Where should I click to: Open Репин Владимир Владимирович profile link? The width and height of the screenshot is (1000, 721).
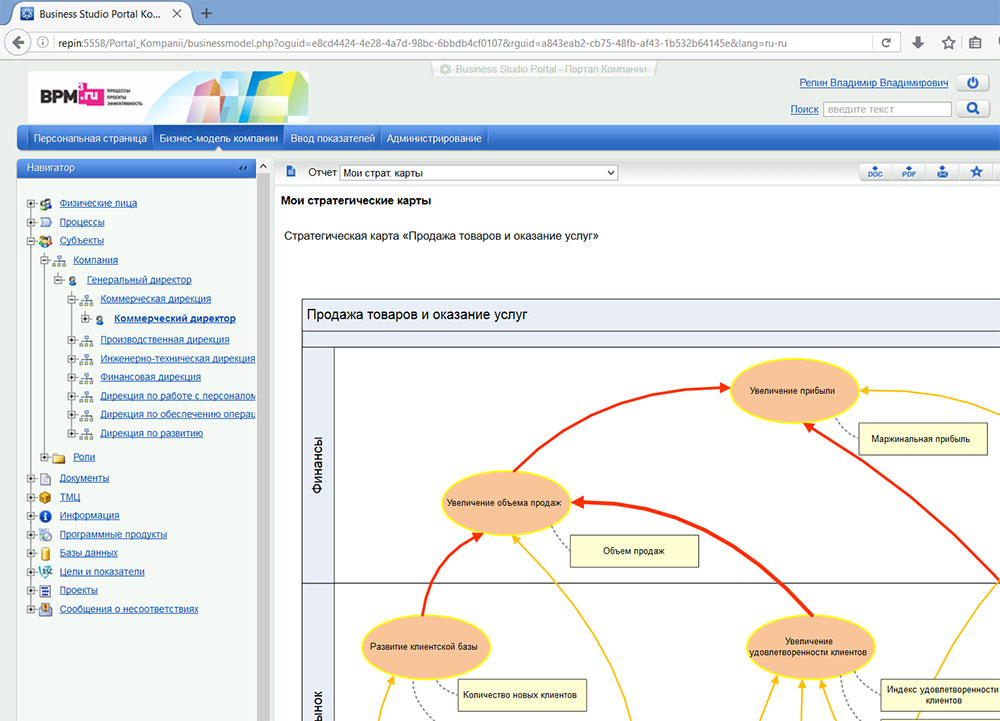873,83
